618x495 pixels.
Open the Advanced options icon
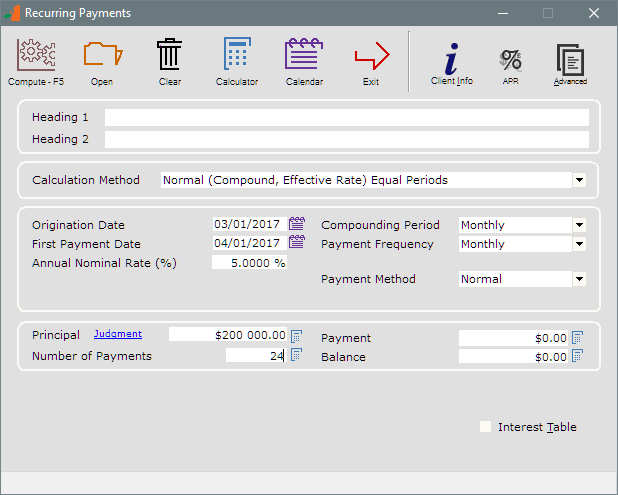[570, 60]
